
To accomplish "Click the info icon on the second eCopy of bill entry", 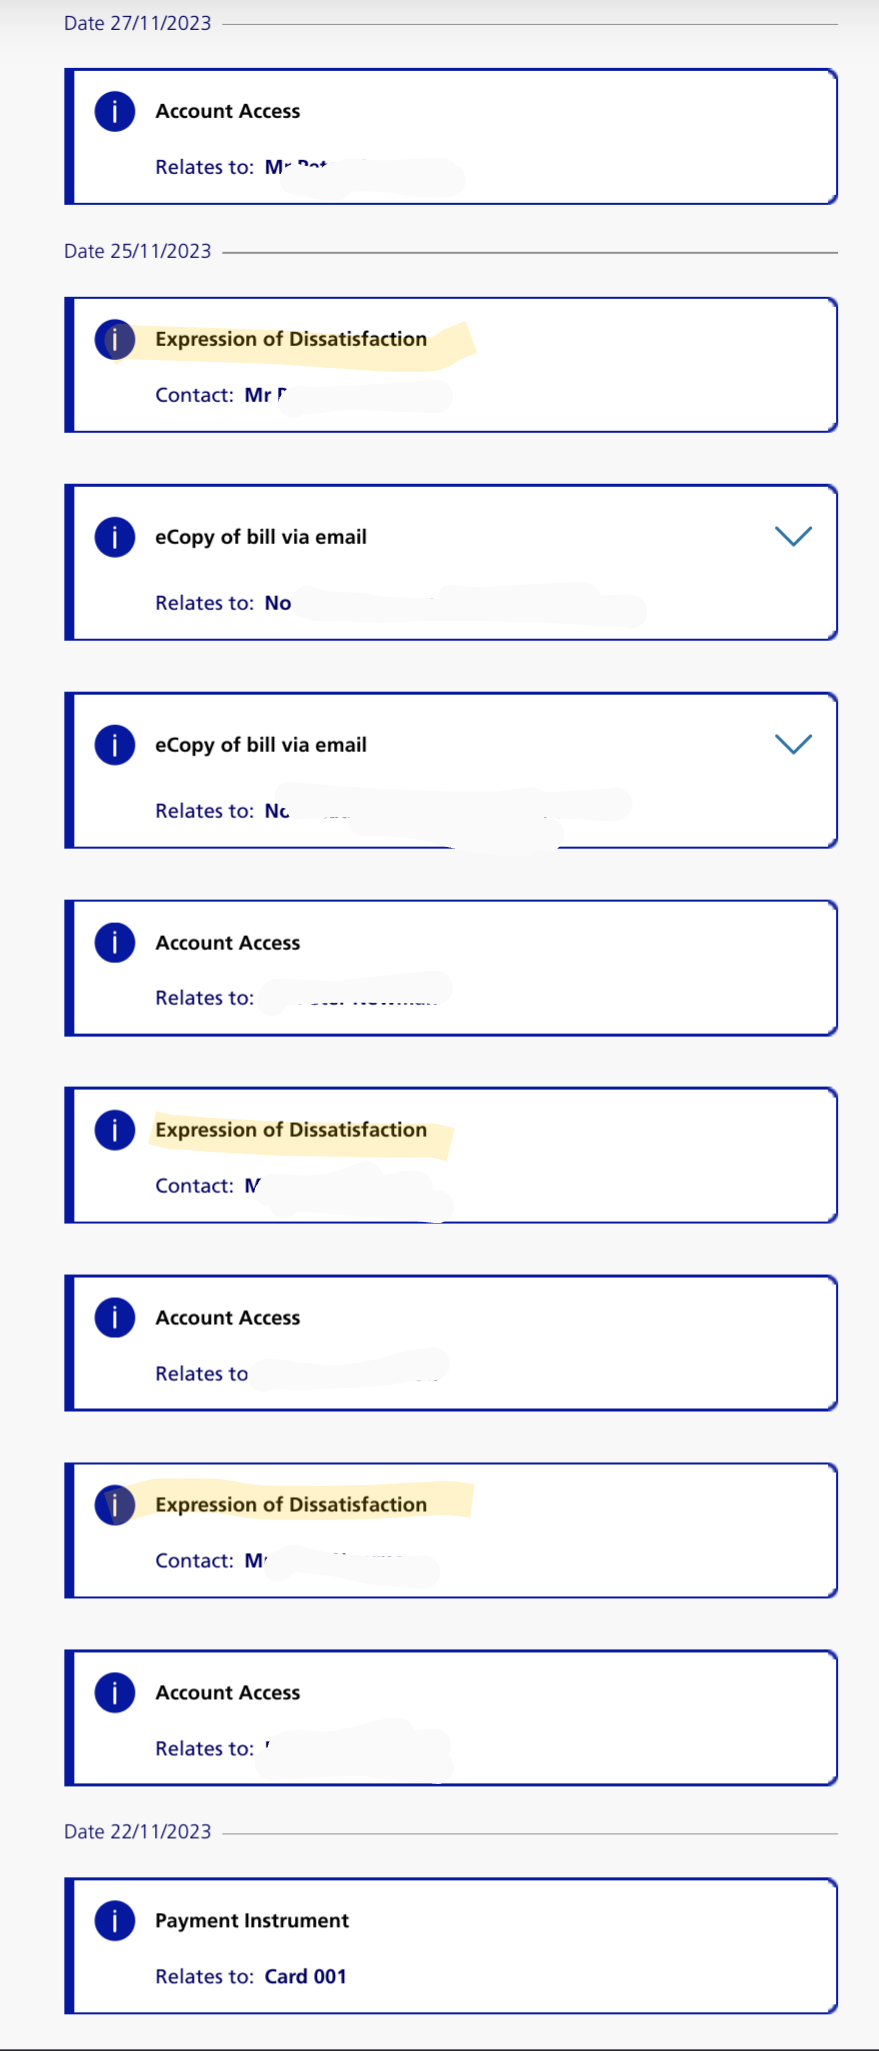I will click(115, 744).
